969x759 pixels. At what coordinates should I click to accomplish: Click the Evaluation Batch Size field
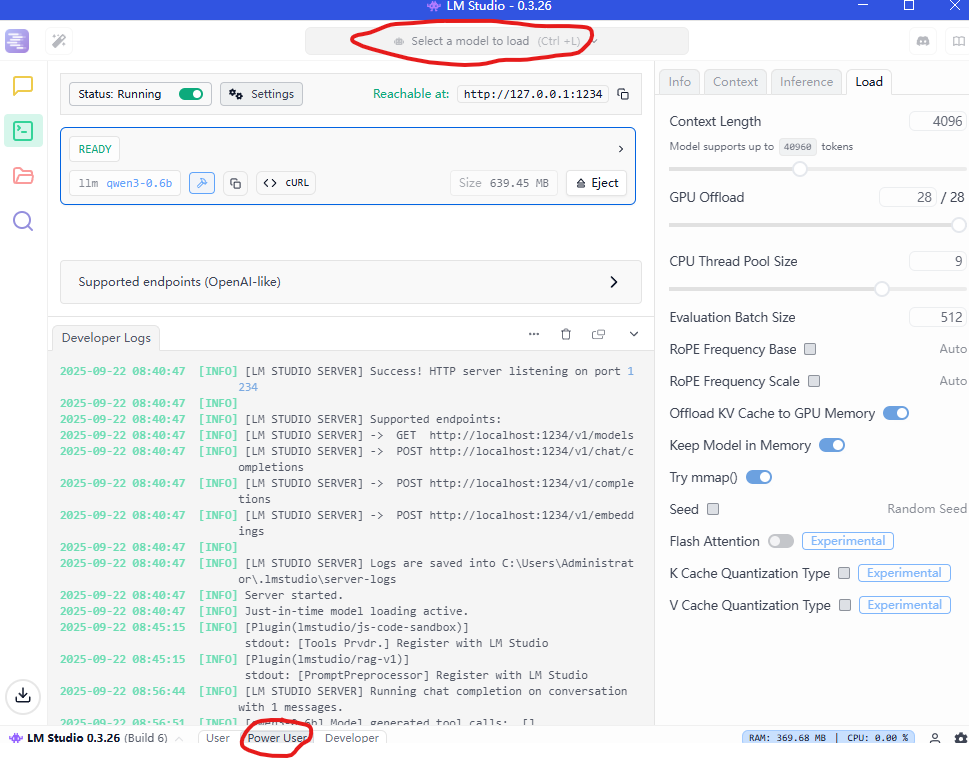pyautogui.click(x=937, y=317)
